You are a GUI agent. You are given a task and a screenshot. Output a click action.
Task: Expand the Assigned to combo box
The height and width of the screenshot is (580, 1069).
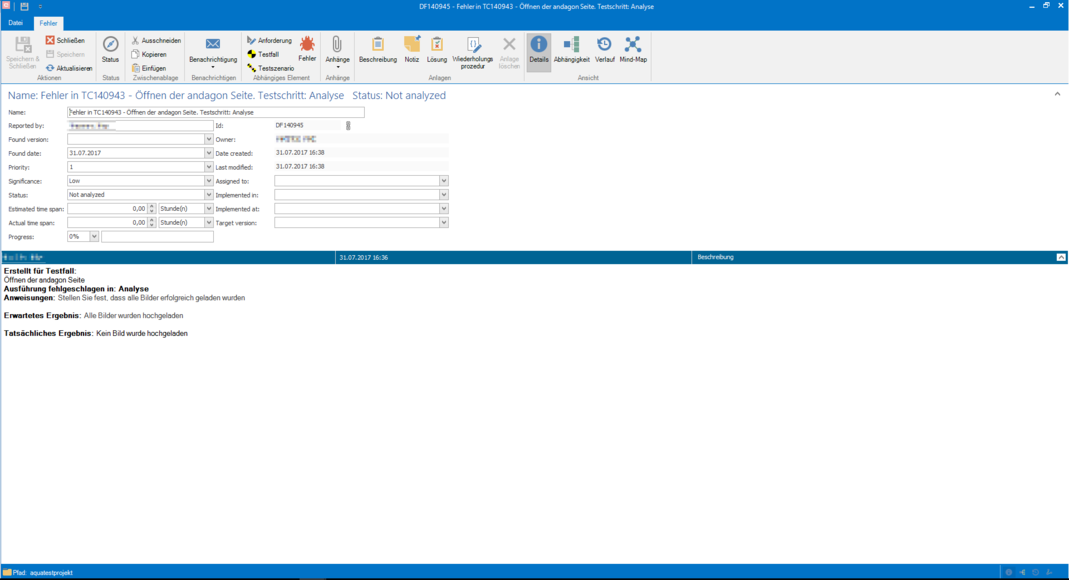[x=444, y=181]
